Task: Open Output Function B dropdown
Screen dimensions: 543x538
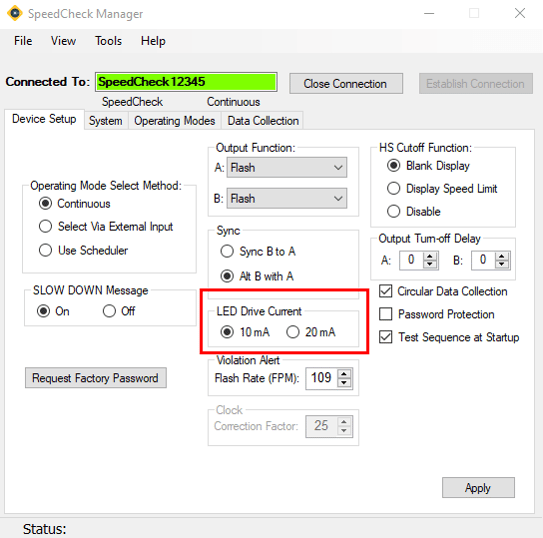Action: click(x=286, y=198)
